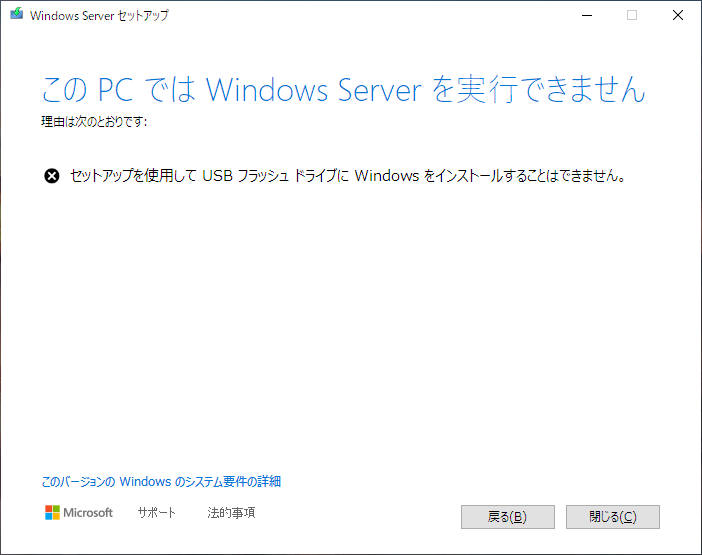Click the Microsoft four-color logo
702x555 pixels.
pyautogui.click(x=52, y=512)
